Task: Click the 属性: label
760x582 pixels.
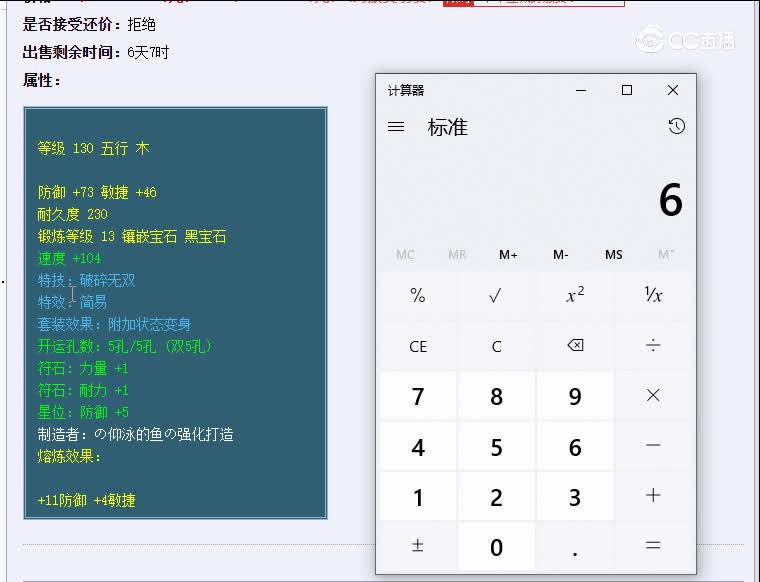Action: pyautogui.click(x=42, y=80)
